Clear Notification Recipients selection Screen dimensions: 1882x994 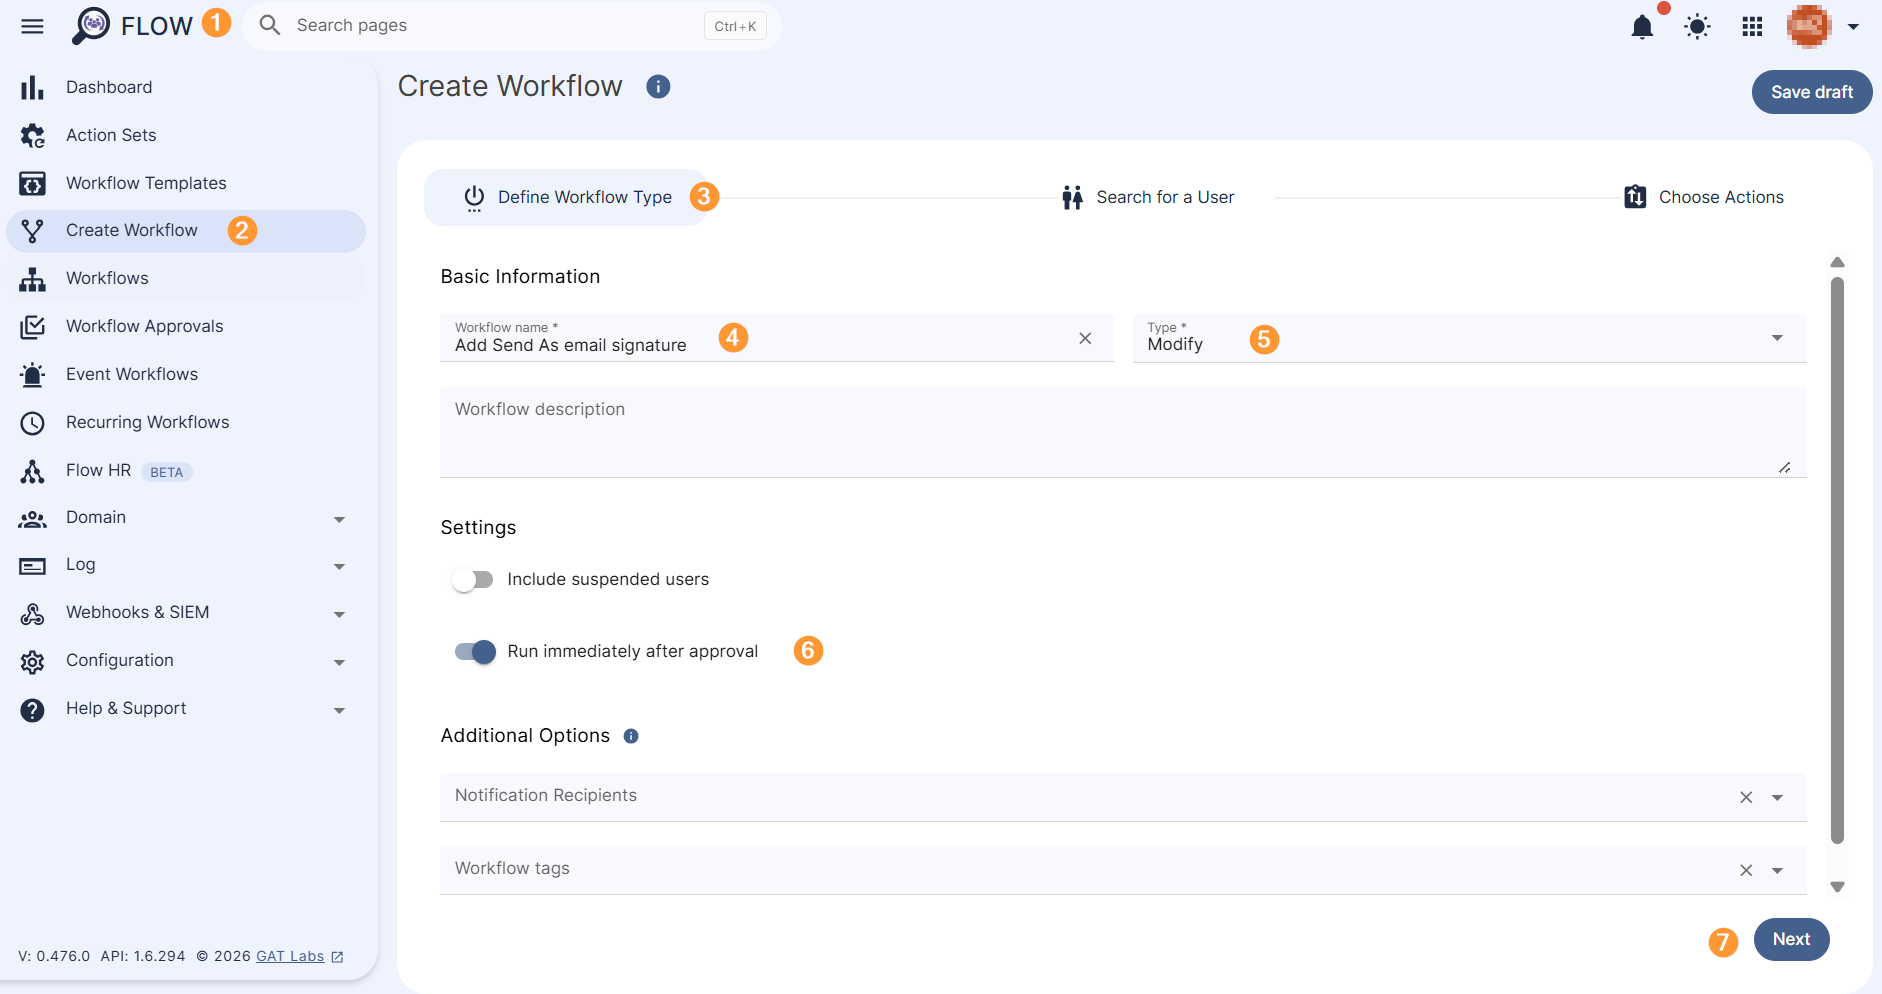pos(1746,797)
